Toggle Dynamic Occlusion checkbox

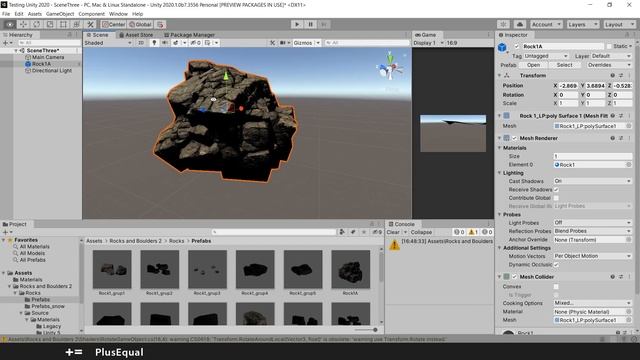556,264
